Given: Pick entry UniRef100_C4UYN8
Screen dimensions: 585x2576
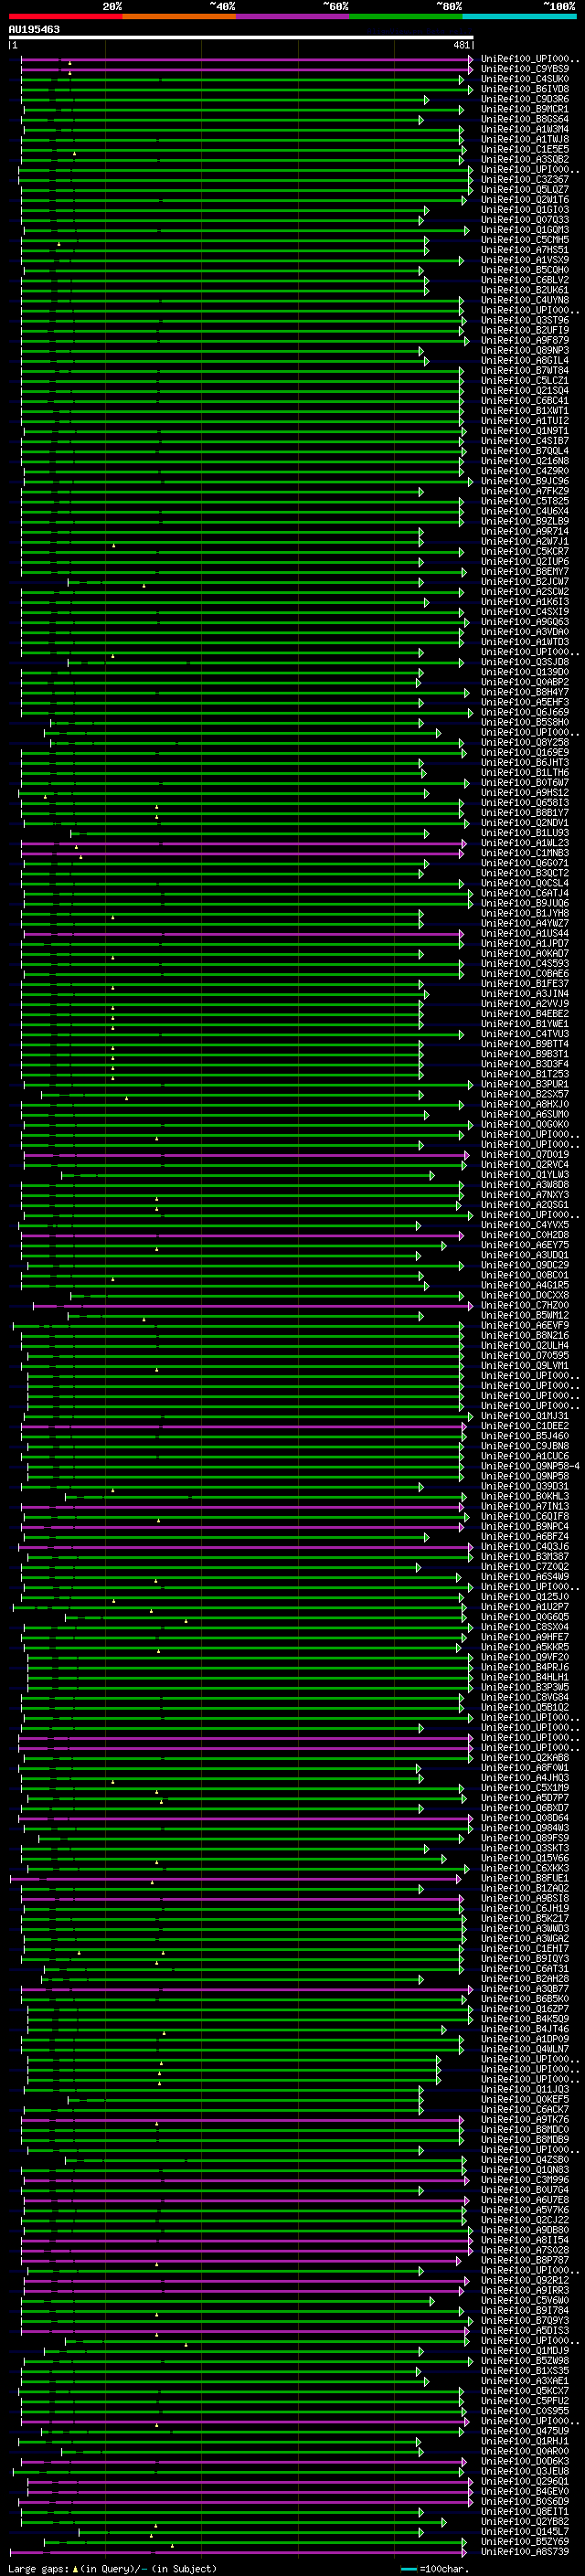Looking at the screenshot, I should pyautogui.click(x=525, y=300).
